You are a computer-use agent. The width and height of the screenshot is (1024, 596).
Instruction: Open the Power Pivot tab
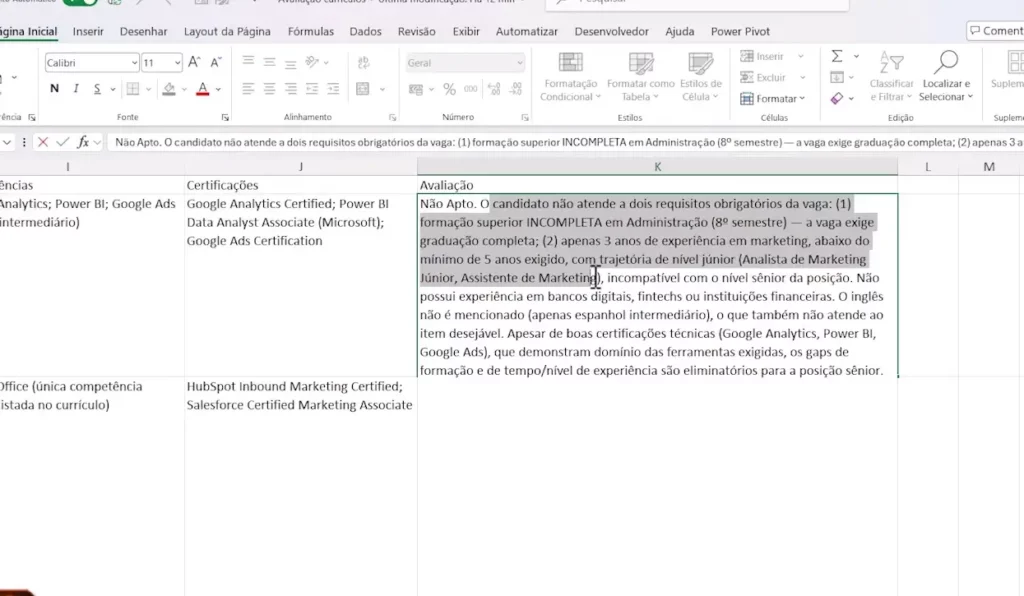(740, 31)
